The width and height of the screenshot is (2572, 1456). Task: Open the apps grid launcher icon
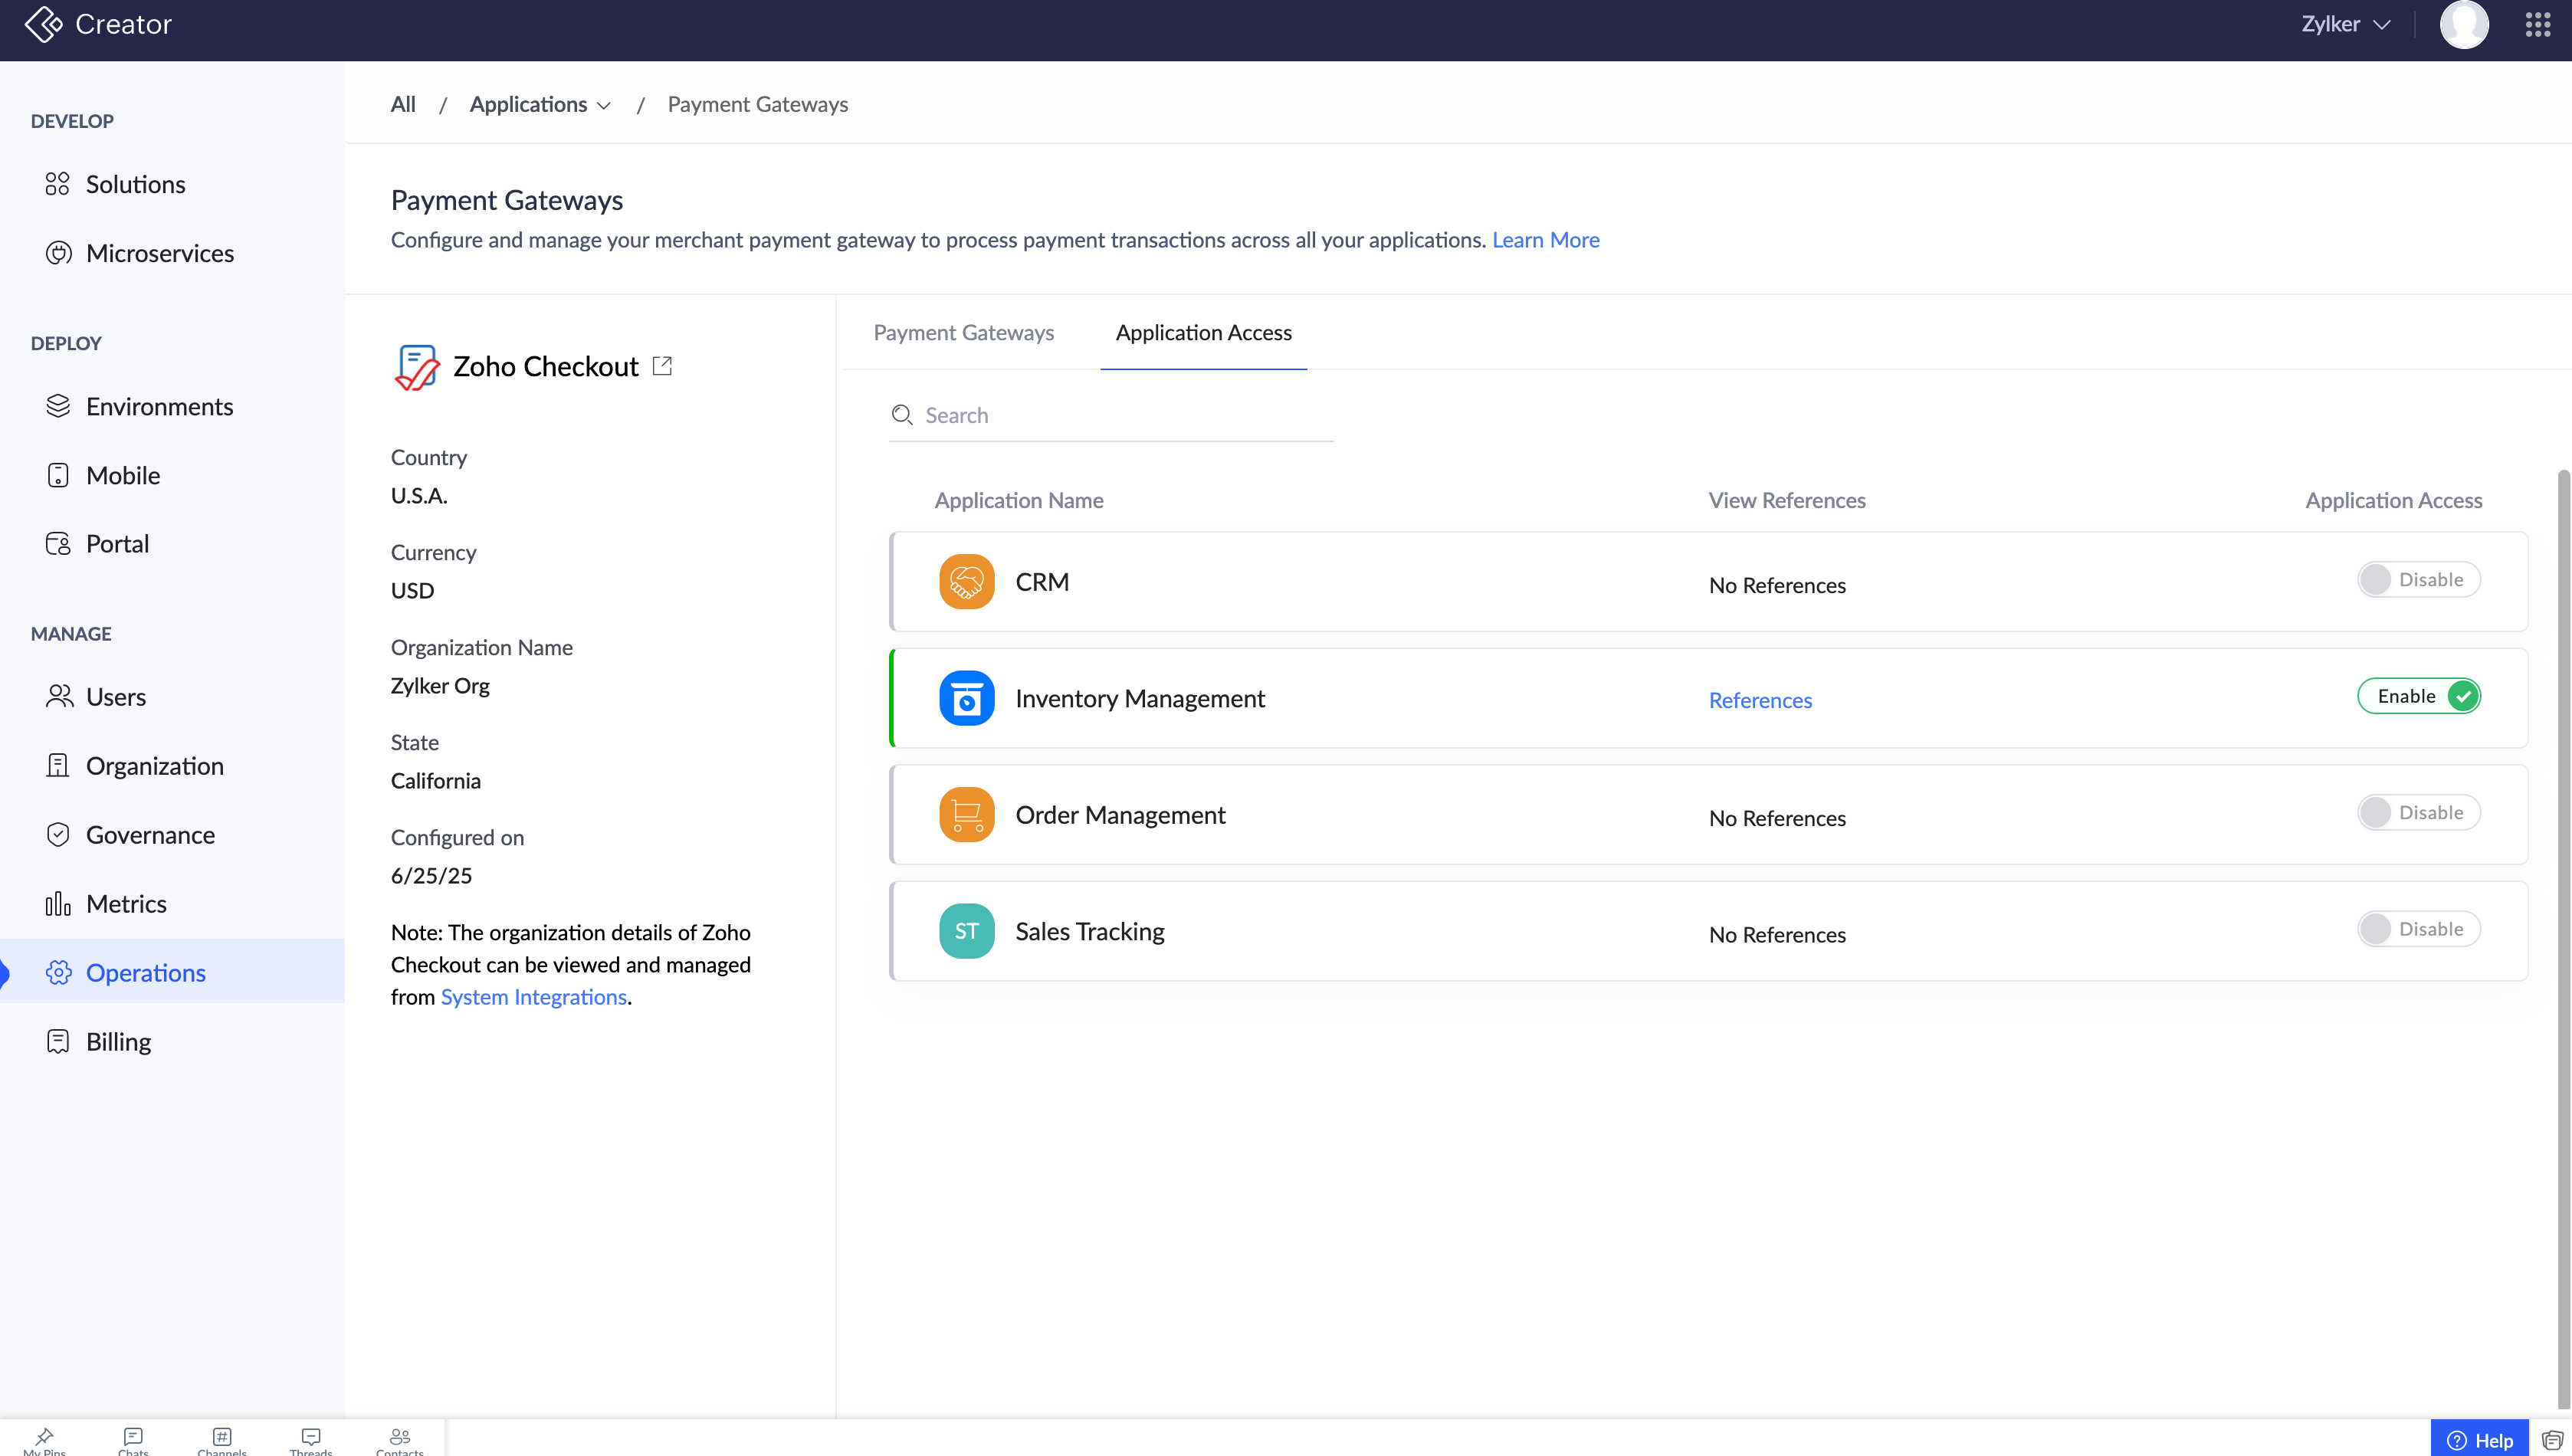pyautogui.click(x=2537, y=24)
